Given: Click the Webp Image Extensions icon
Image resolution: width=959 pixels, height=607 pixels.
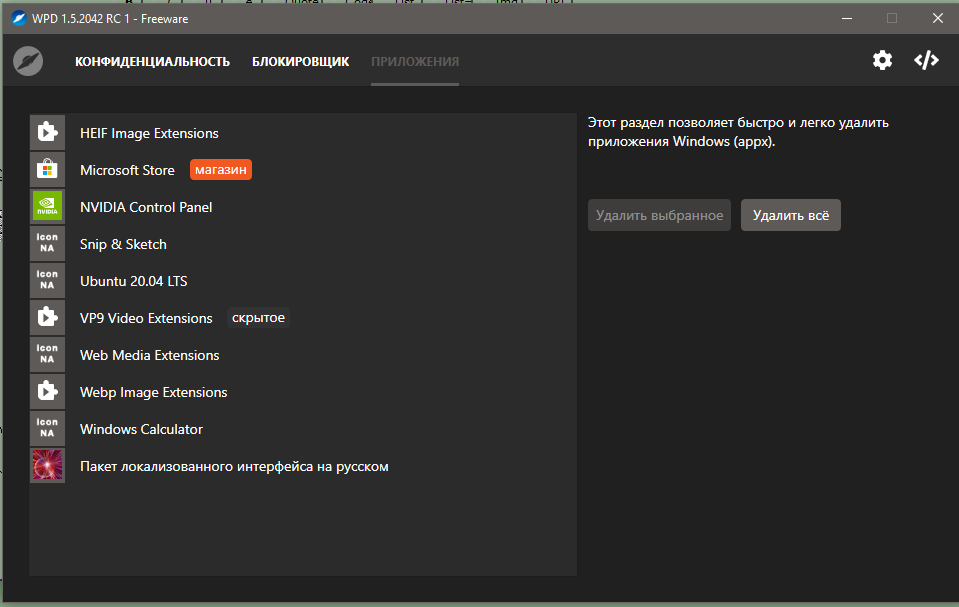Looking at the screenshot, I should (47, 392).
